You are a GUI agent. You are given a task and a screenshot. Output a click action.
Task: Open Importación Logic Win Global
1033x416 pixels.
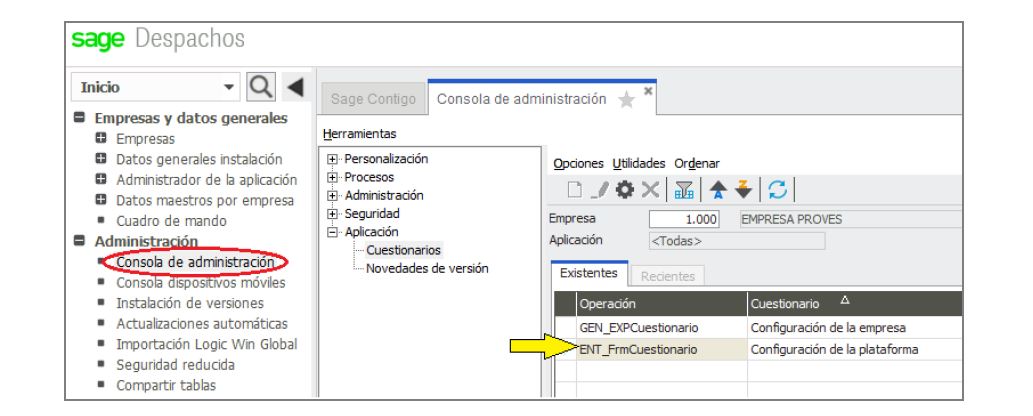click(207, 344)
